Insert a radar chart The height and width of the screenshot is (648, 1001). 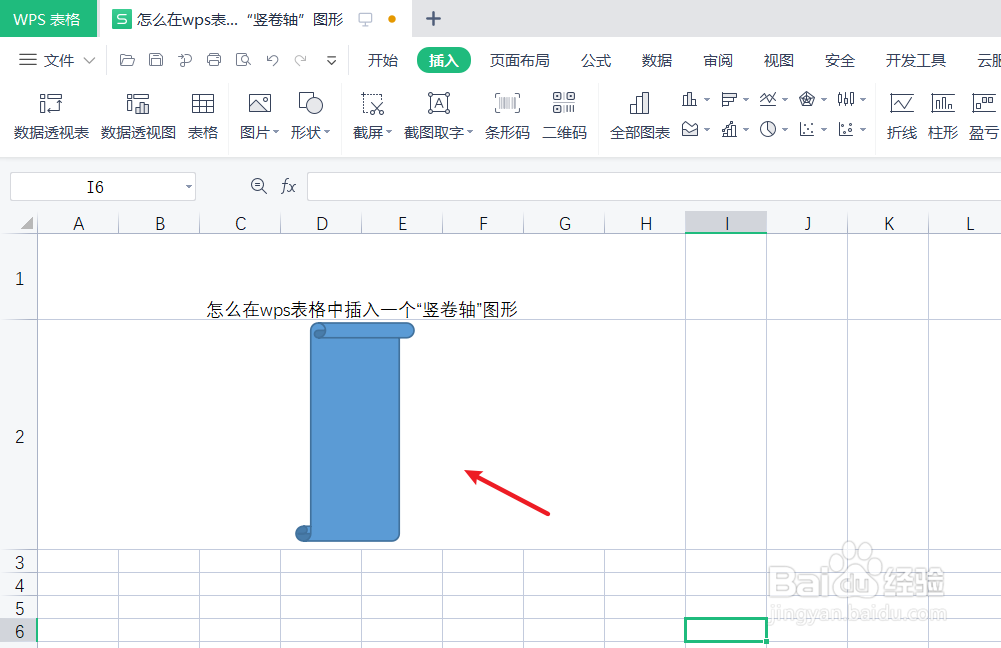click(x=806, y=99)
